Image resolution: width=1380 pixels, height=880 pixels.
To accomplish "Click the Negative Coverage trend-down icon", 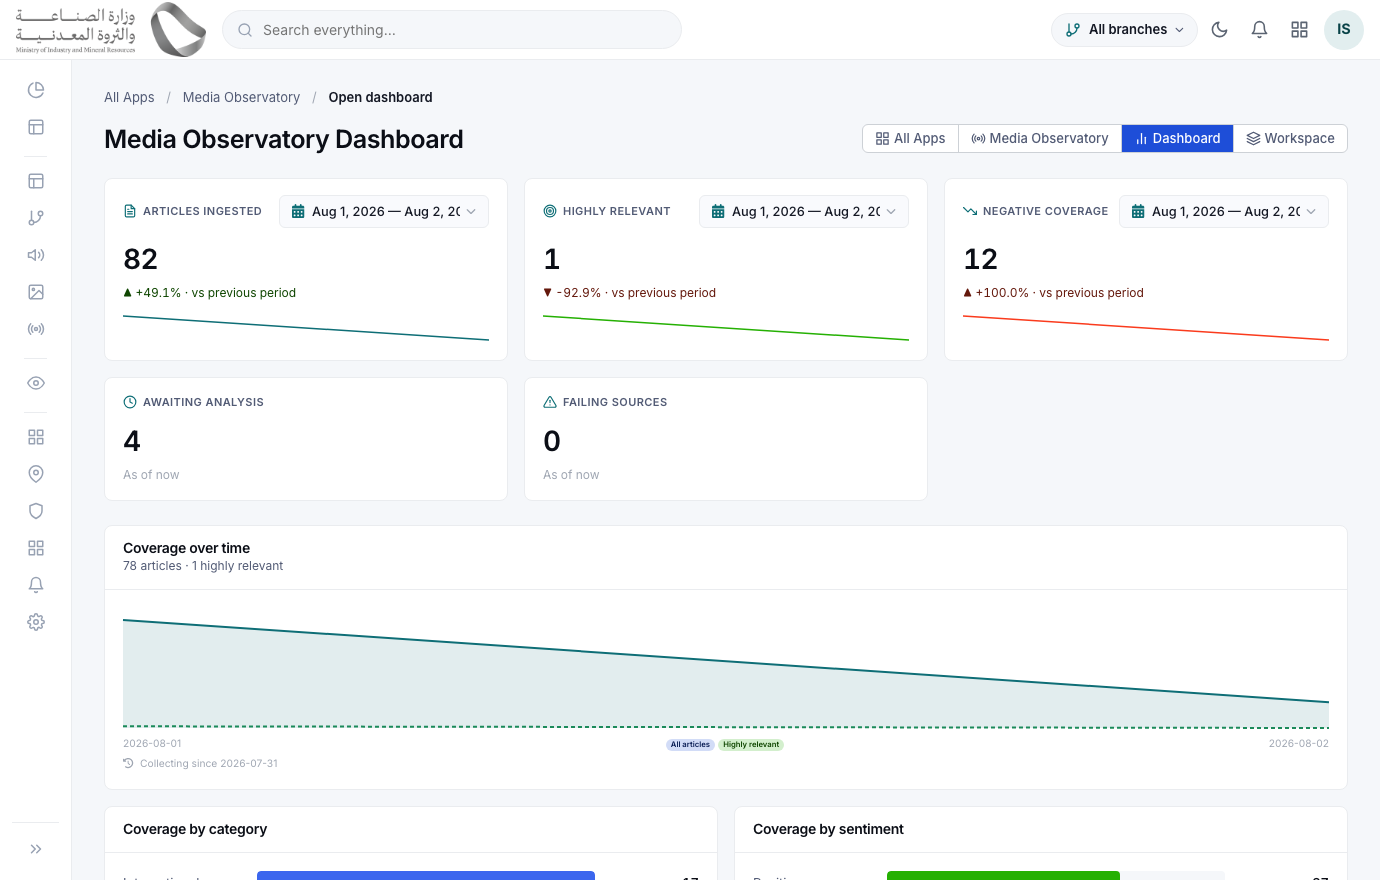I will (970, 211).
